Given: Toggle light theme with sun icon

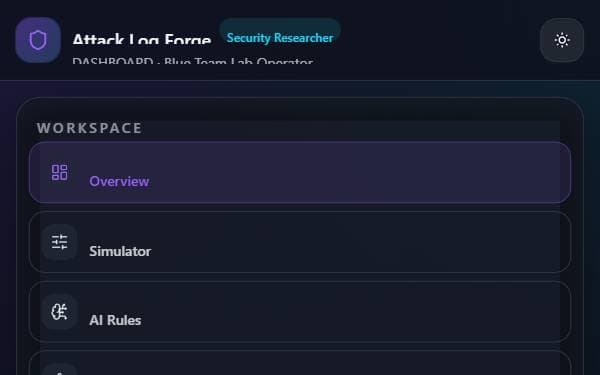Looking at the screenshot, I should pos(562,40).
